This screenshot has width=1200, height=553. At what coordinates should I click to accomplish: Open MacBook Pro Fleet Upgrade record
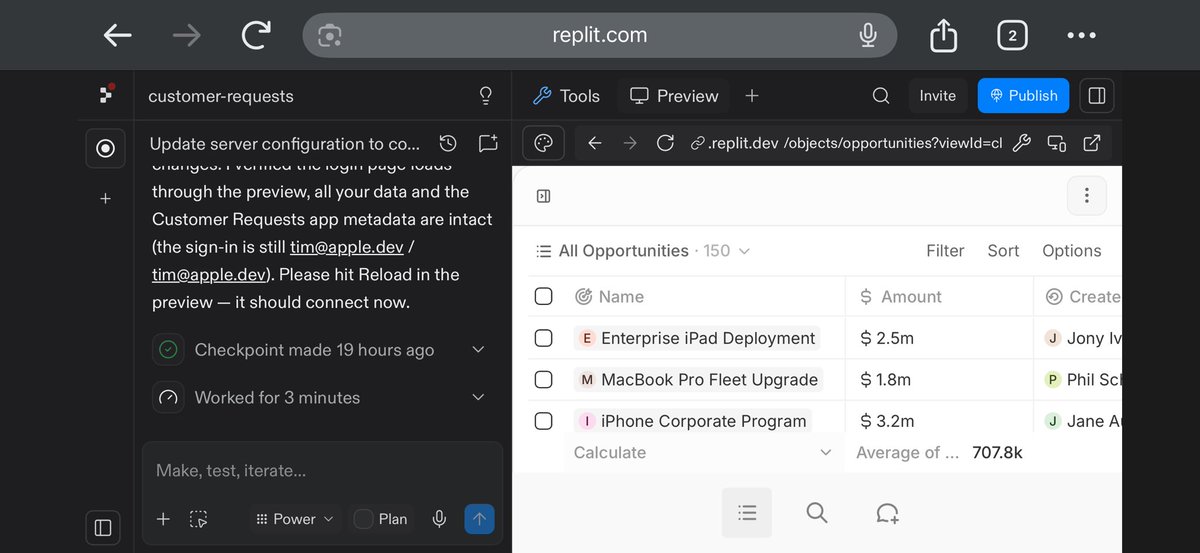click(x=698, y=380)
